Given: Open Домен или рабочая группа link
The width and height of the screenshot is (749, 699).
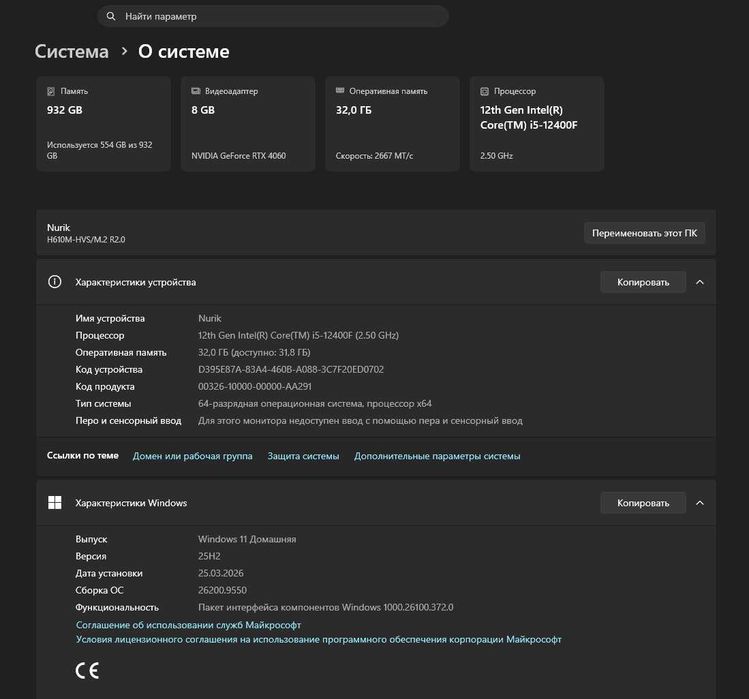Looking at the screenshot, I should [193, 456].
